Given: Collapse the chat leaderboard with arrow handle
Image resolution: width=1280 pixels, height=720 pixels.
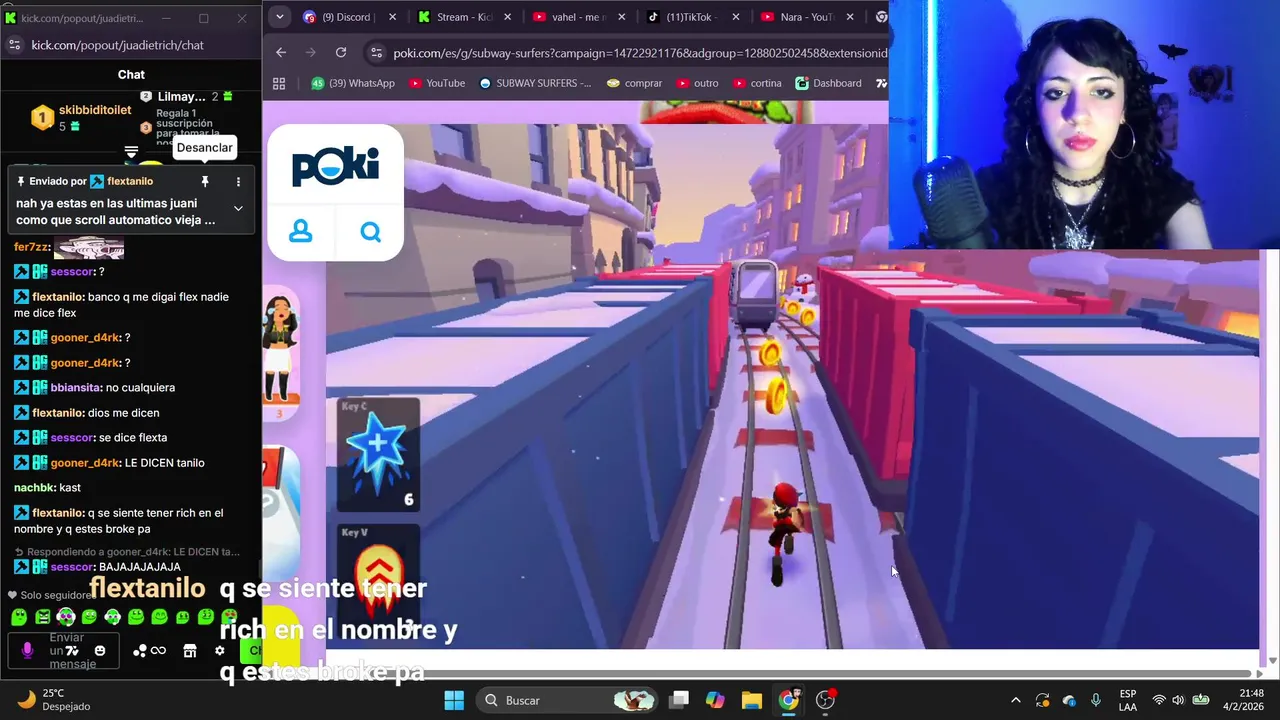Looking at the screenshot, I should 131,151.
